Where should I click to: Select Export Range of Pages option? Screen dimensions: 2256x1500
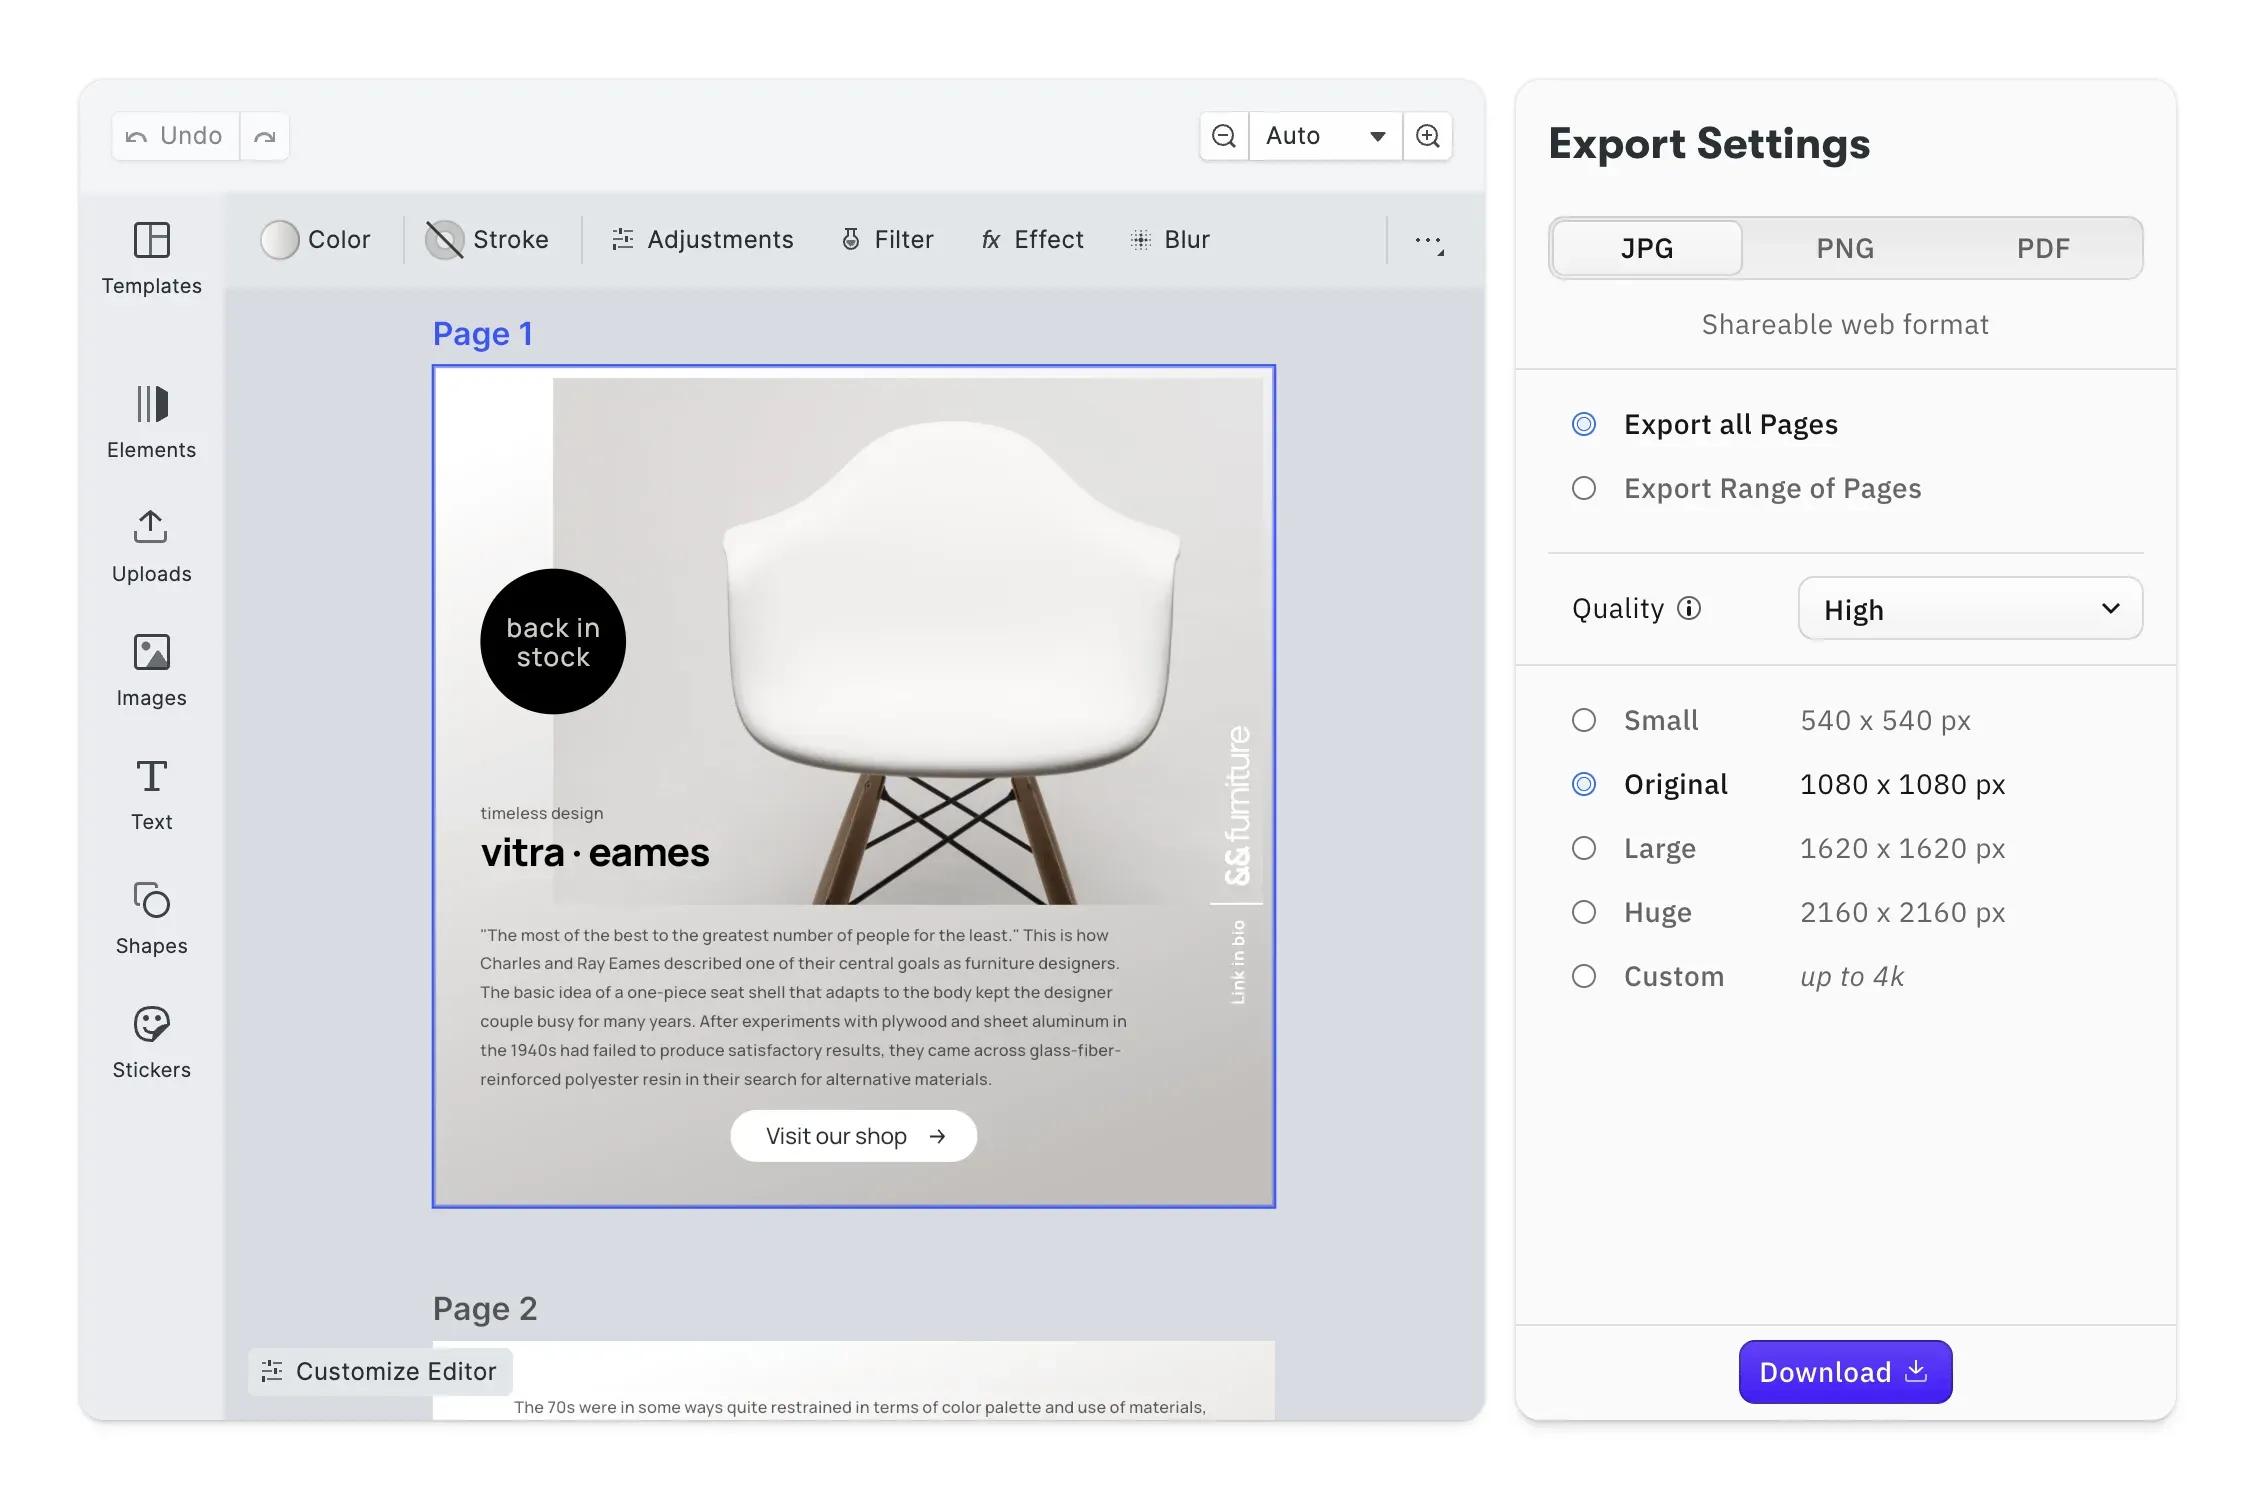coord(1747,489)
